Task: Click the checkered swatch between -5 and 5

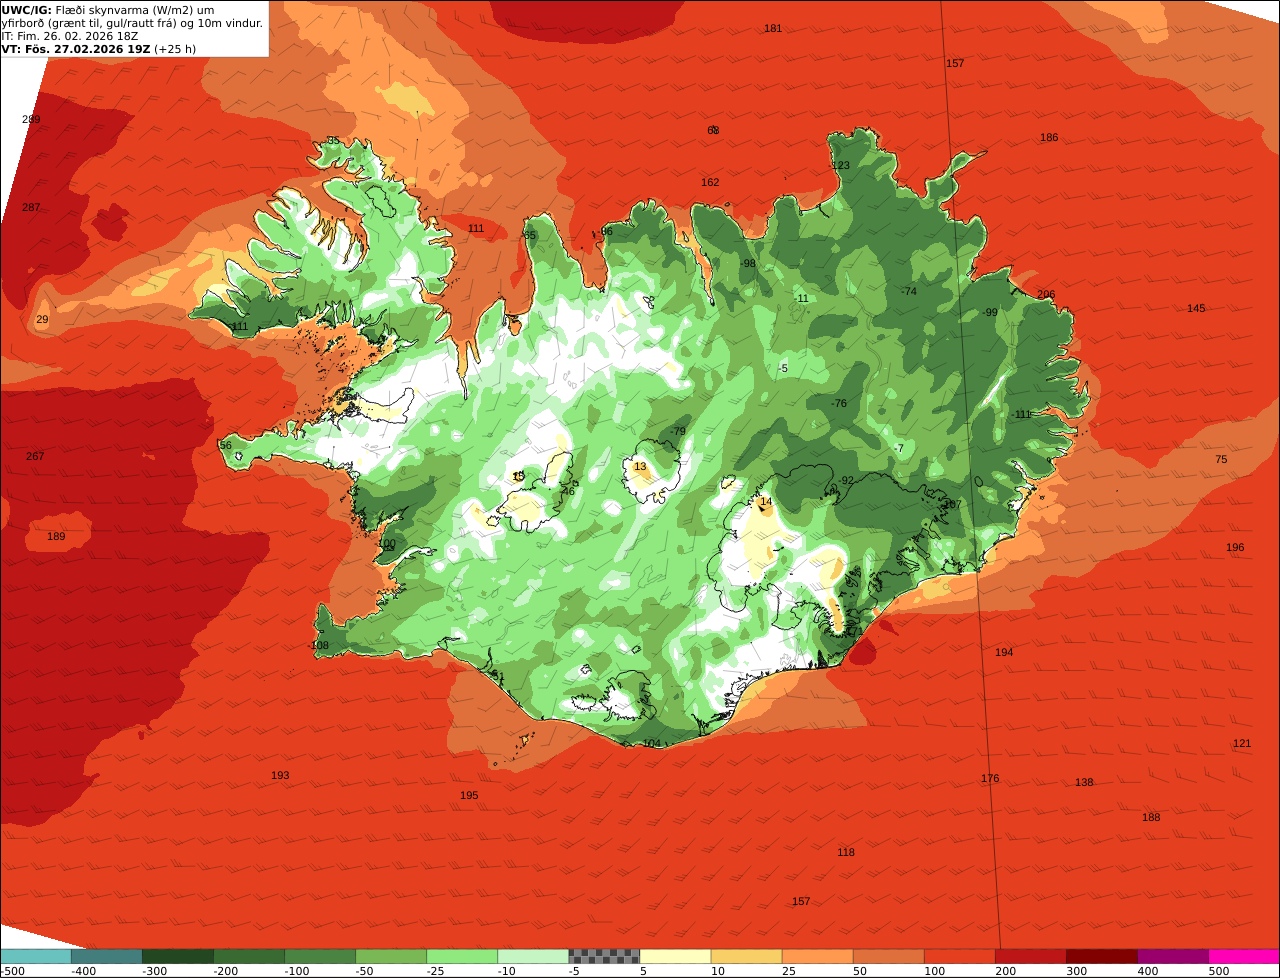Action: coord(604,956)
